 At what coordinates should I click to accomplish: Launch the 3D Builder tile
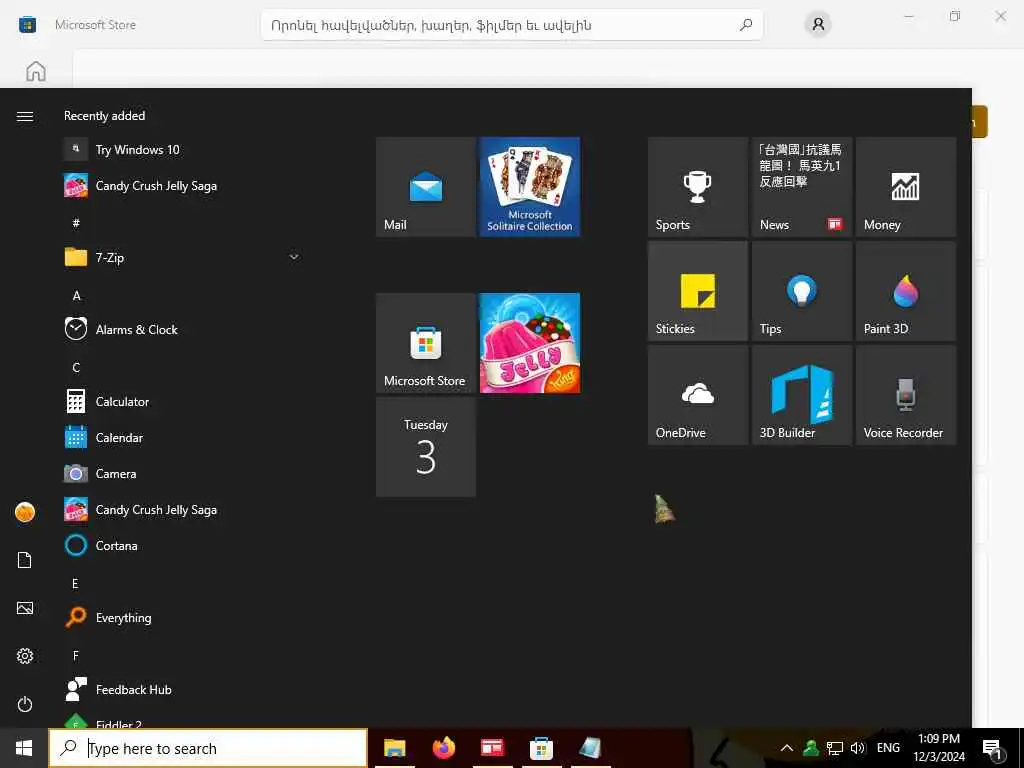coord(801,395)
